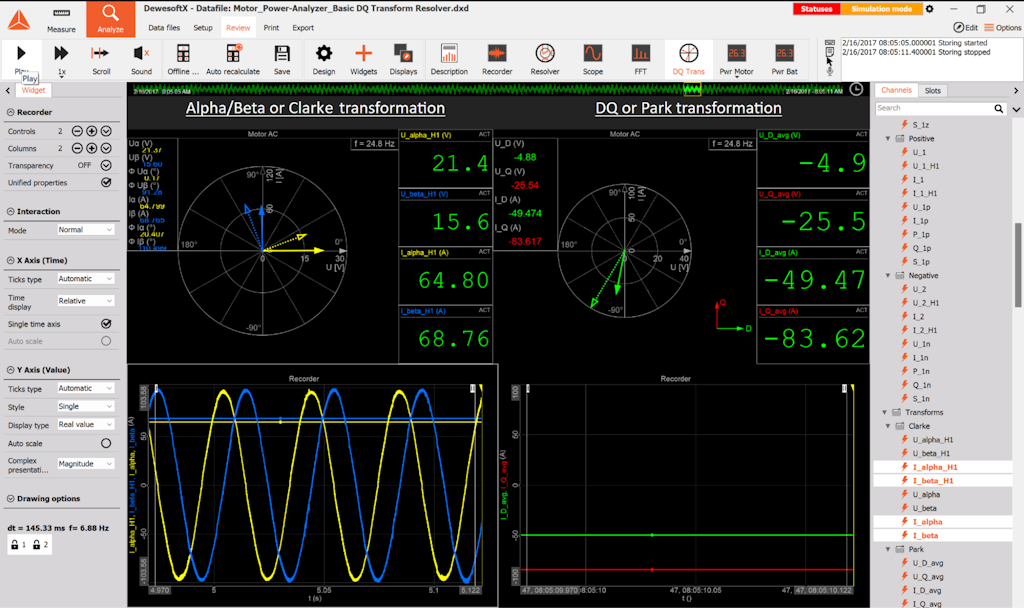Toggle cursor lock 1
The height and width of the screenshot is (608, 1024).
[18, 545]
